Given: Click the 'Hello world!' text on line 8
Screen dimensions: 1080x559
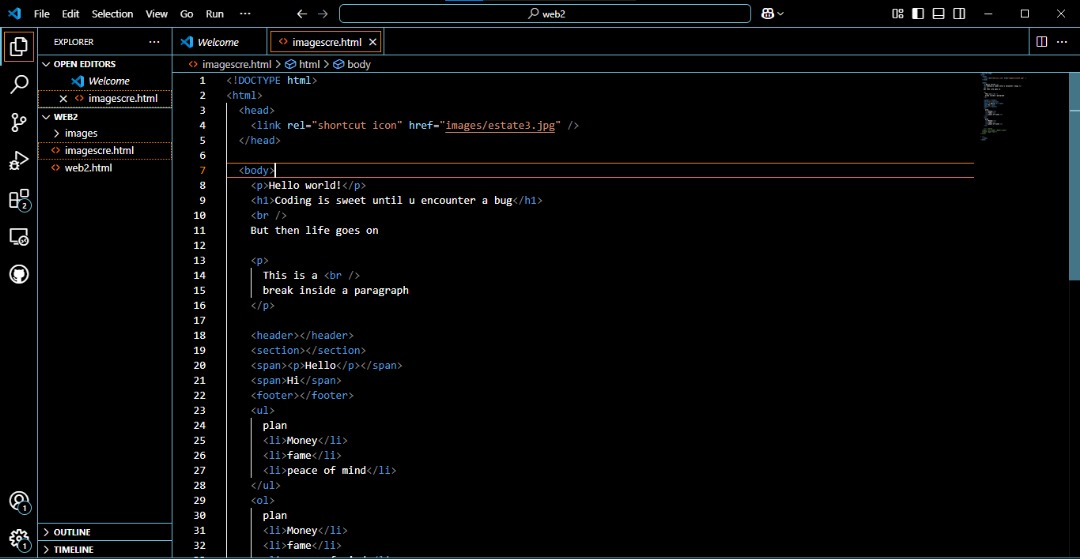Looking at the screenshot, I should (x=305, y=185).
